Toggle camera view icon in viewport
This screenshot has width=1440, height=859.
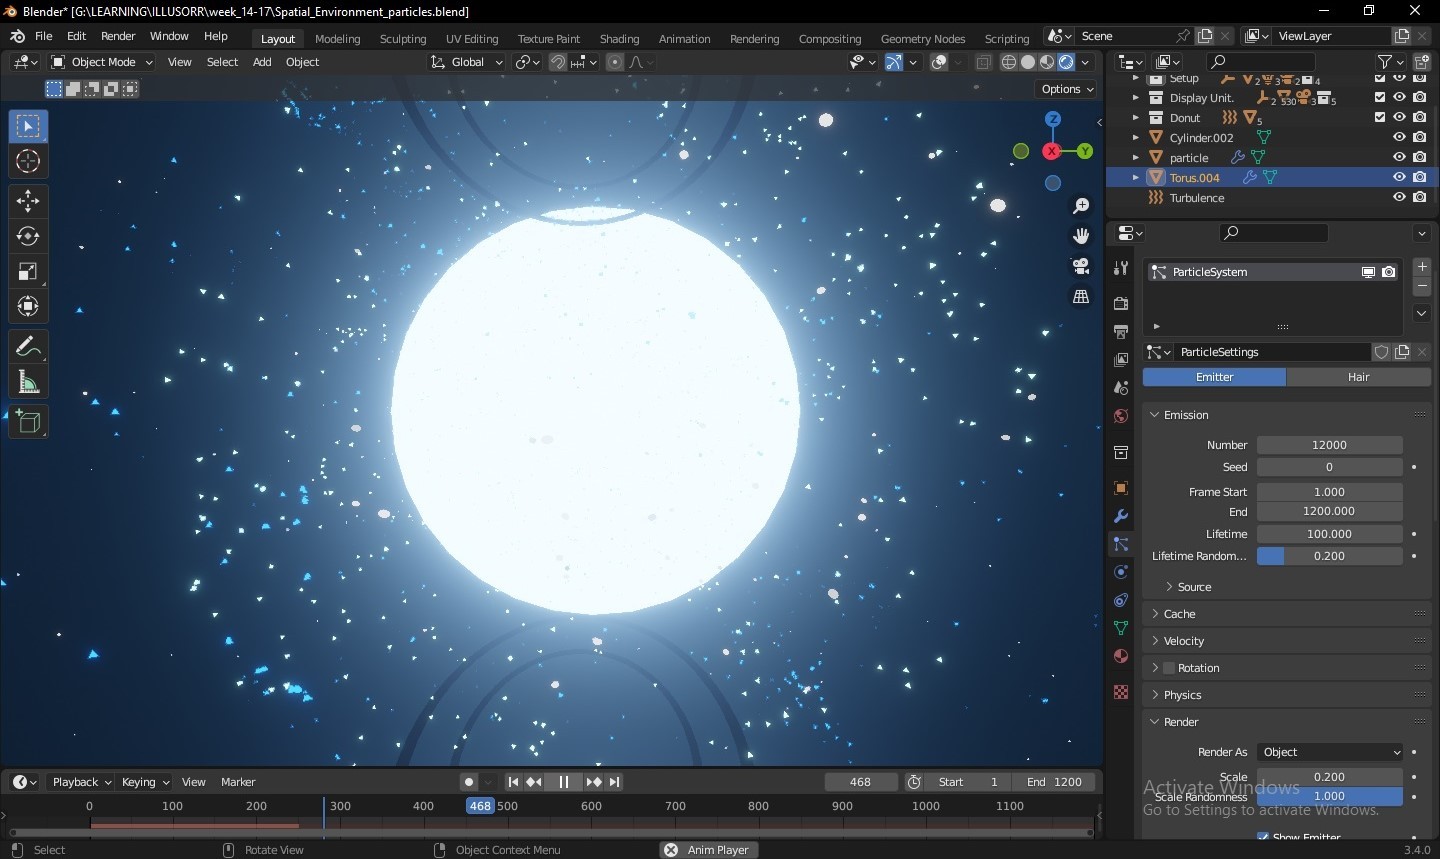click(1081, 266)
